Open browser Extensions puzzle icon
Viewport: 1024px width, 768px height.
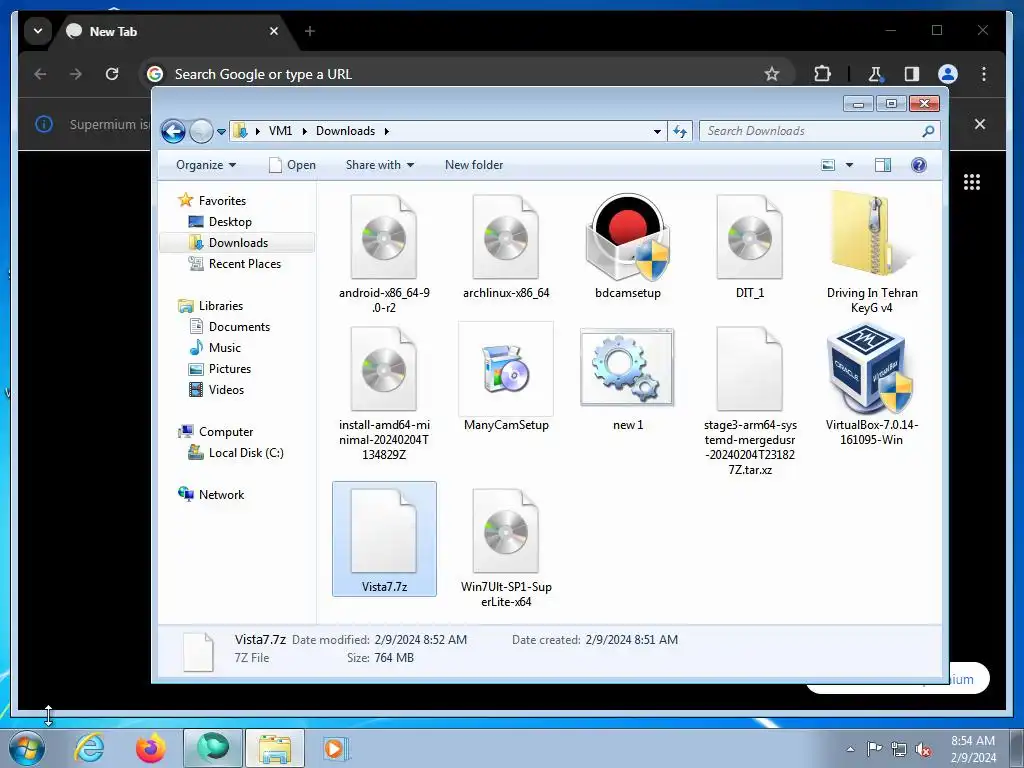pos(822,74)
